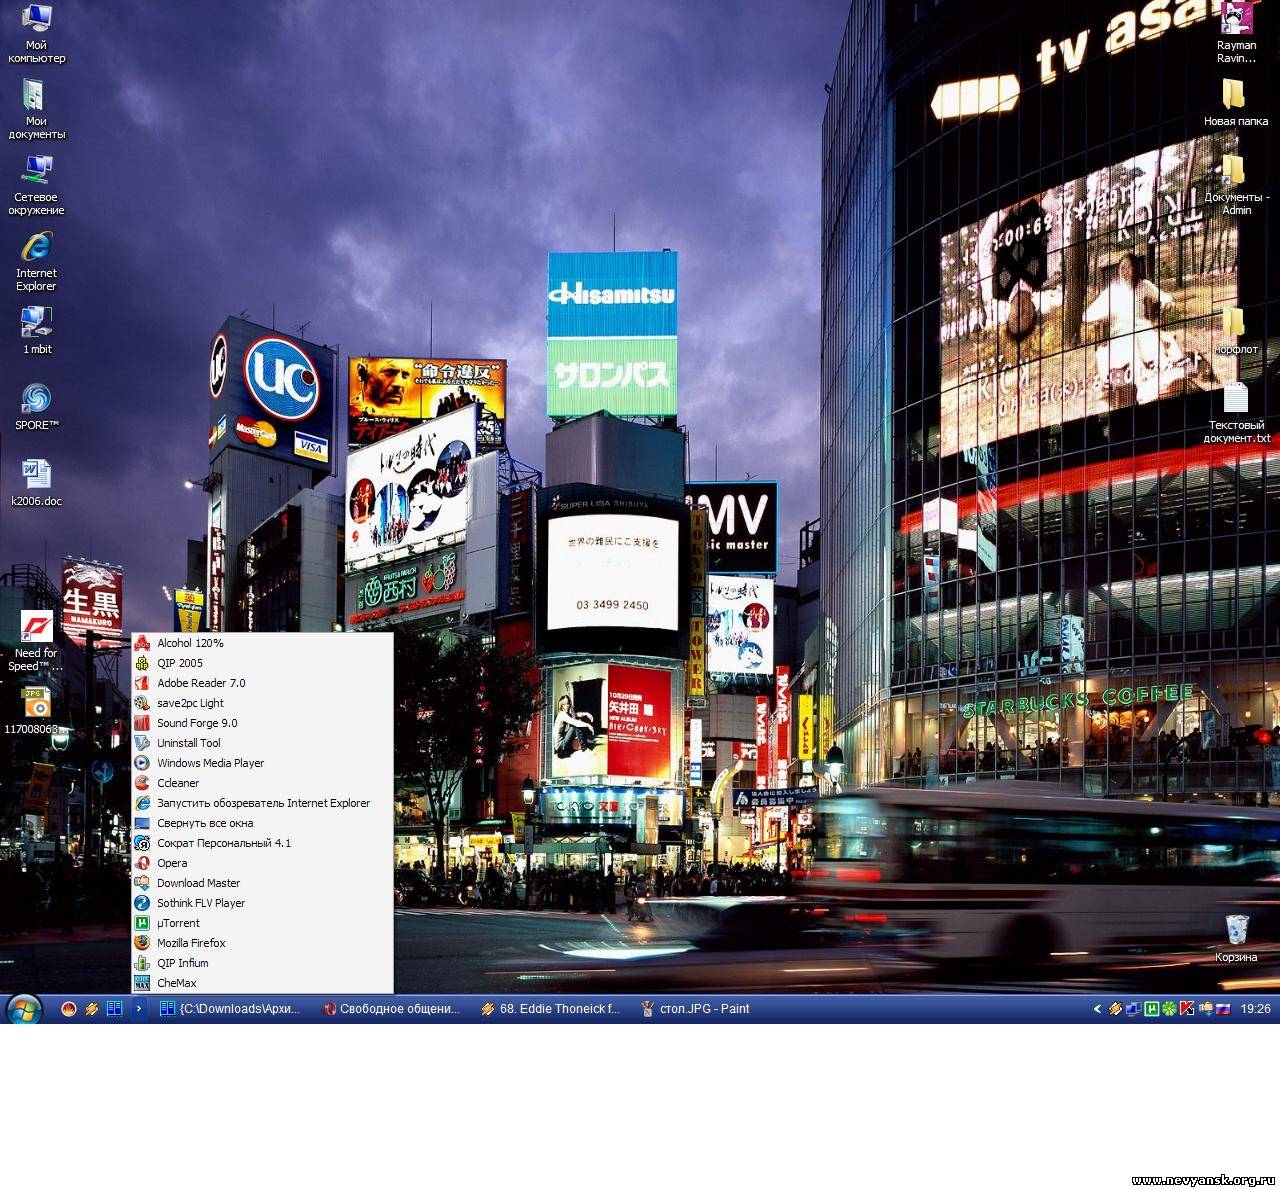Select the SPORE game shortcut

(36, 407)
